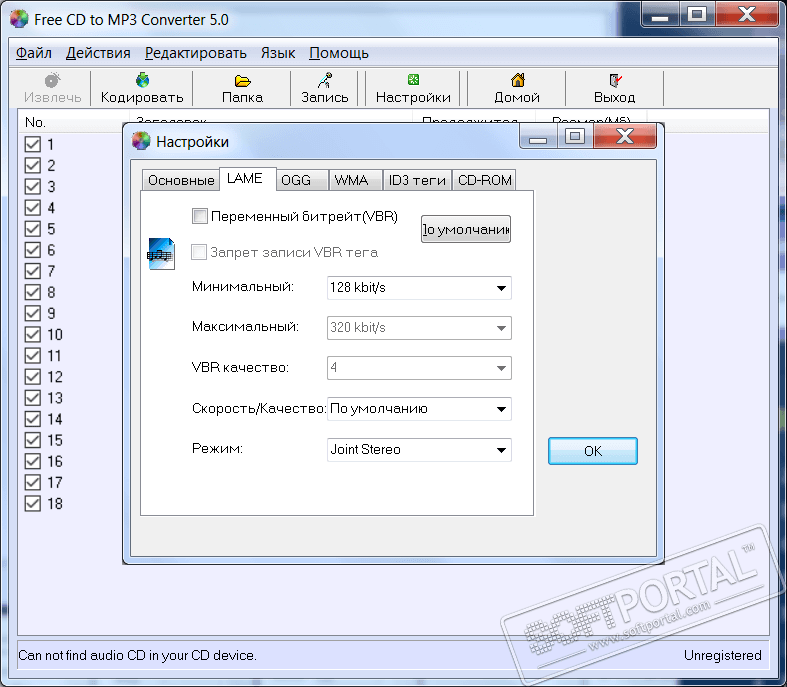
Task: Open the Папка folder toolbar icon
Action: [242, 80]
